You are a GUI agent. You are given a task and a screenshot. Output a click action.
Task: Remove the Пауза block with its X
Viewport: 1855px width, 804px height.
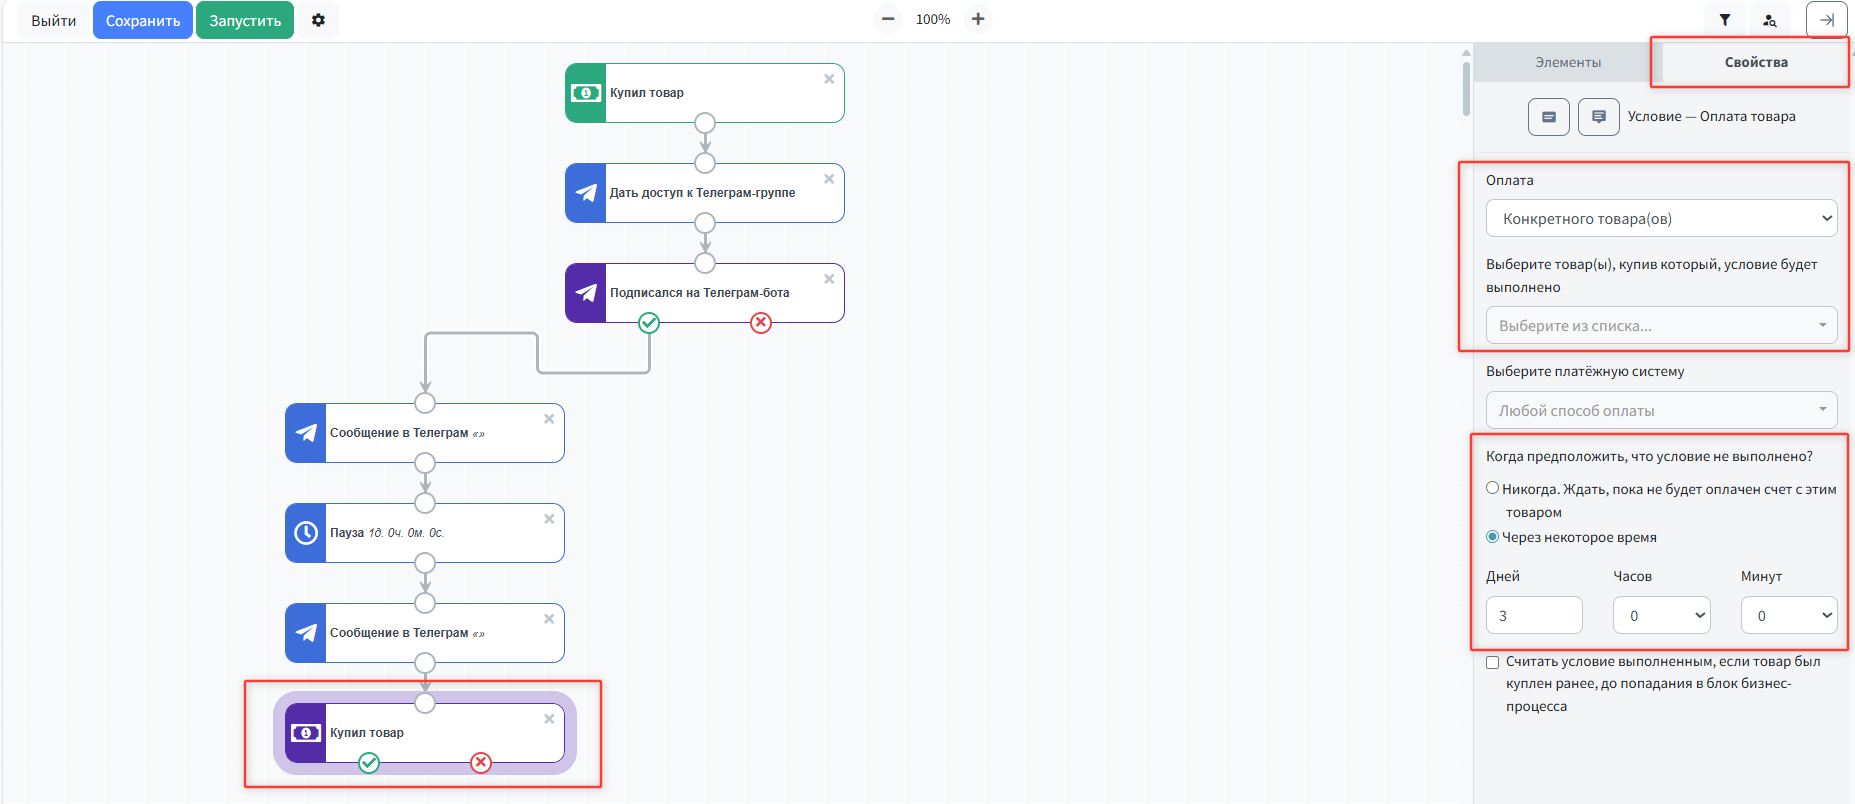coord(549,519)
